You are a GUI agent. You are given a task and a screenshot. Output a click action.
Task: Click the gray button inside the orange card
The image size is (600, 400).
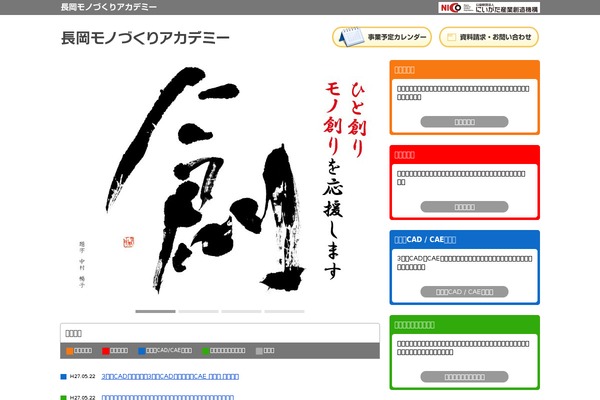pos(464,122)
